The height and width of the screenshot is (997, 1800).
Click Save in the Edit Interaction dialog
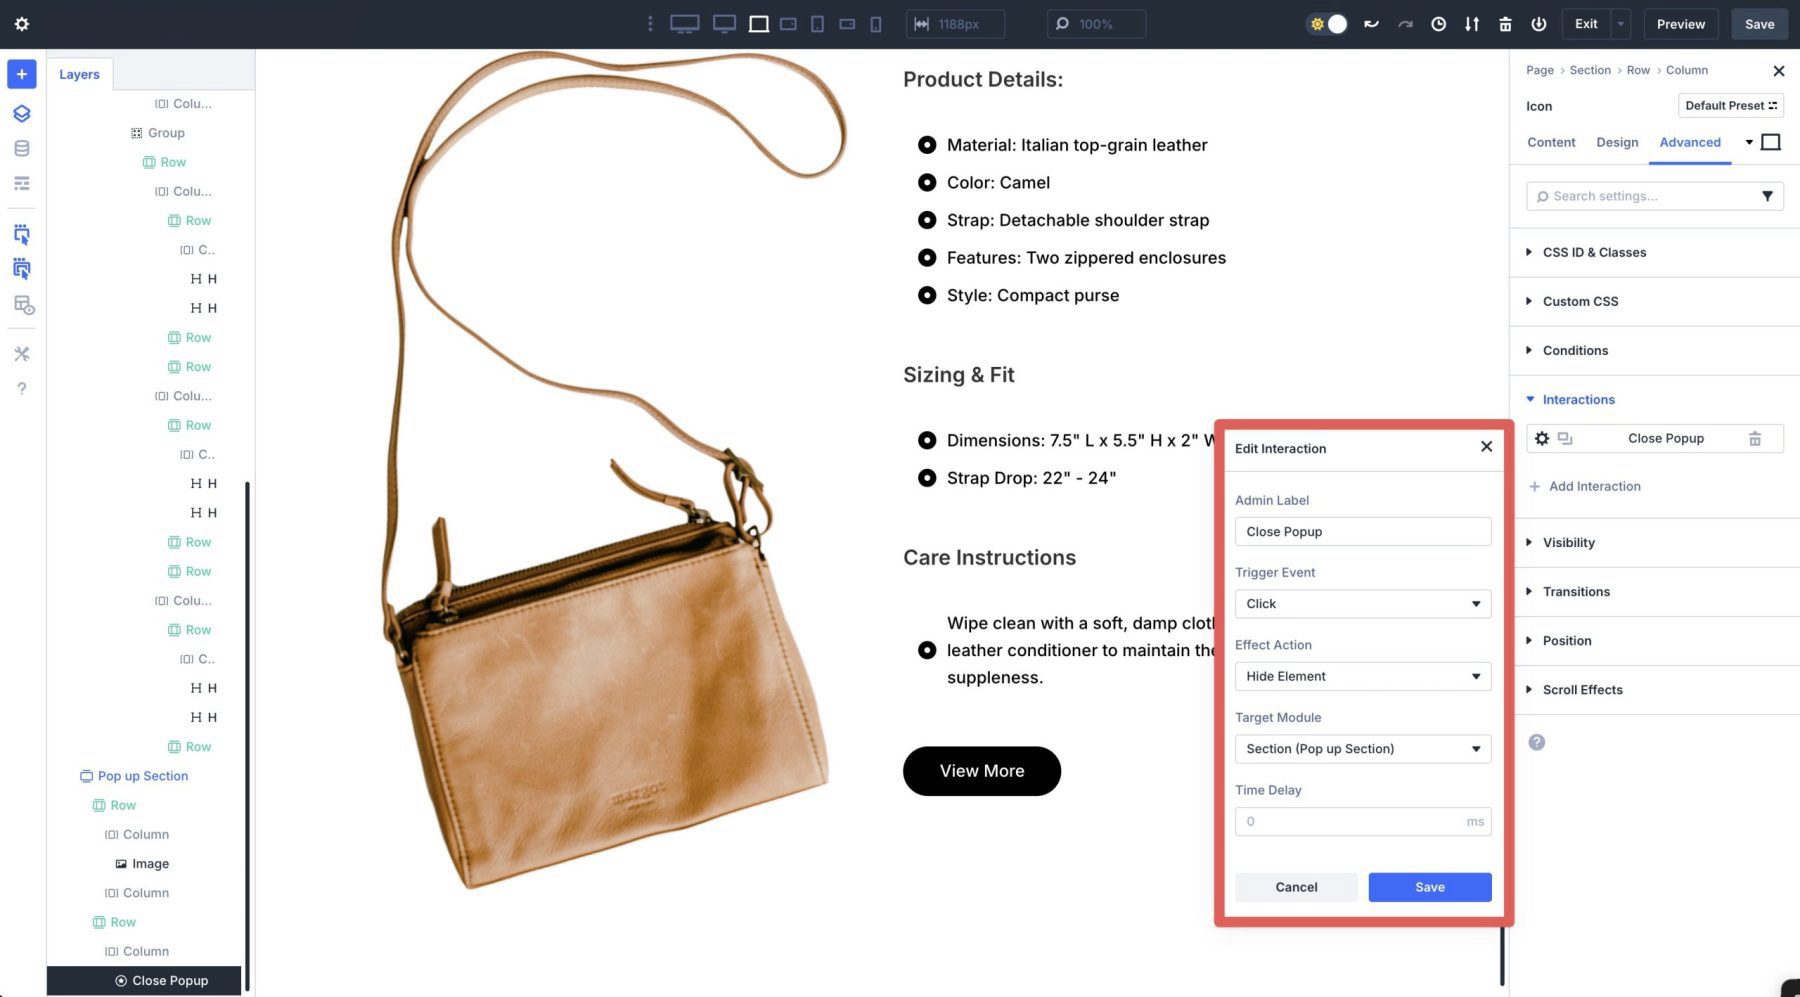click(1429, 887)
